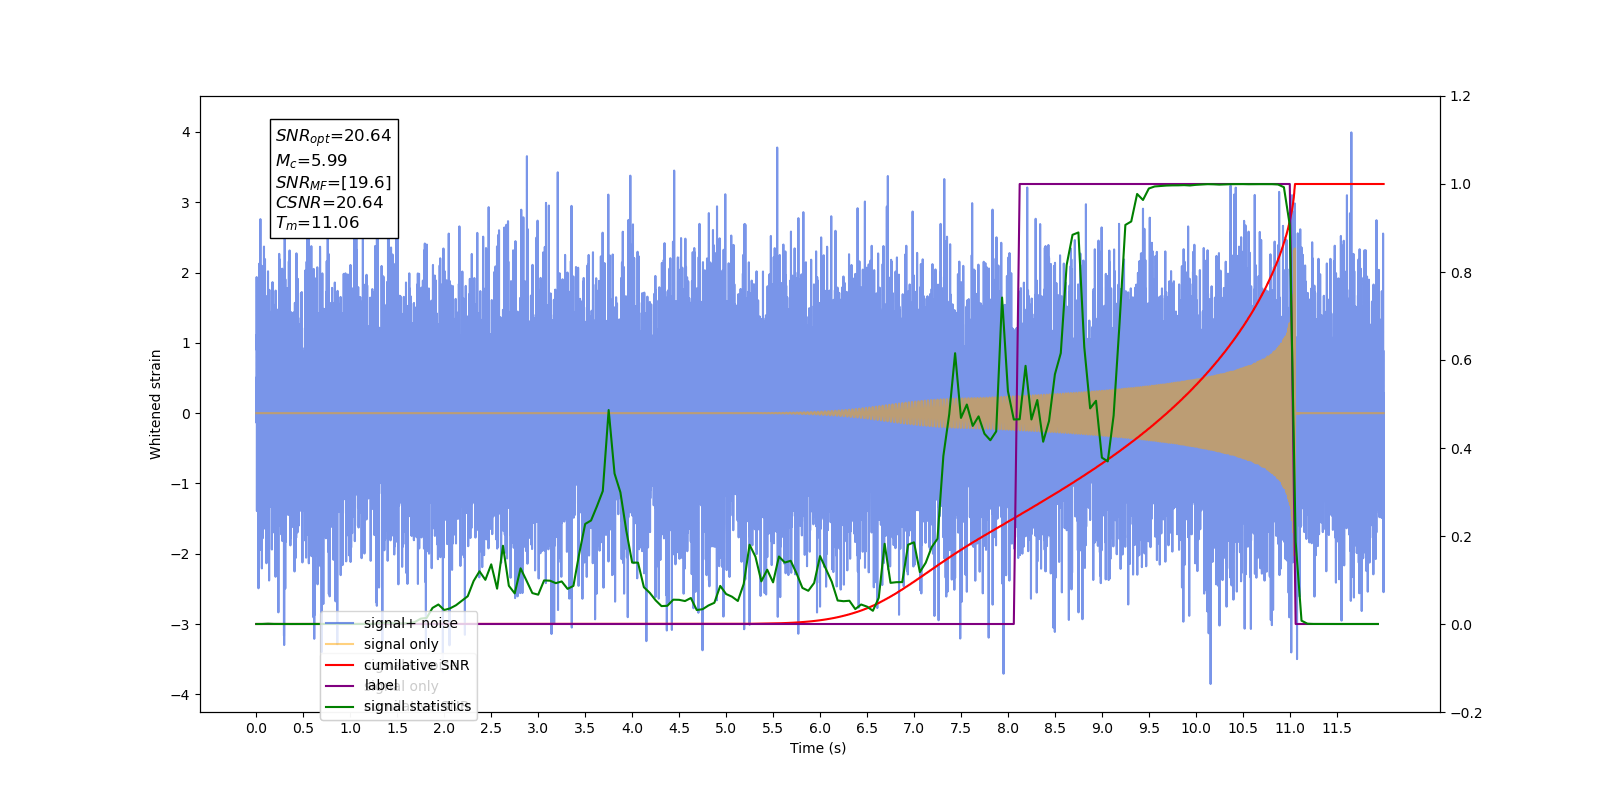Click the x-axis tick label 11.5
Viewport: 1600px width, 800px height.
pyautogui.click(x=1337, y=728)
